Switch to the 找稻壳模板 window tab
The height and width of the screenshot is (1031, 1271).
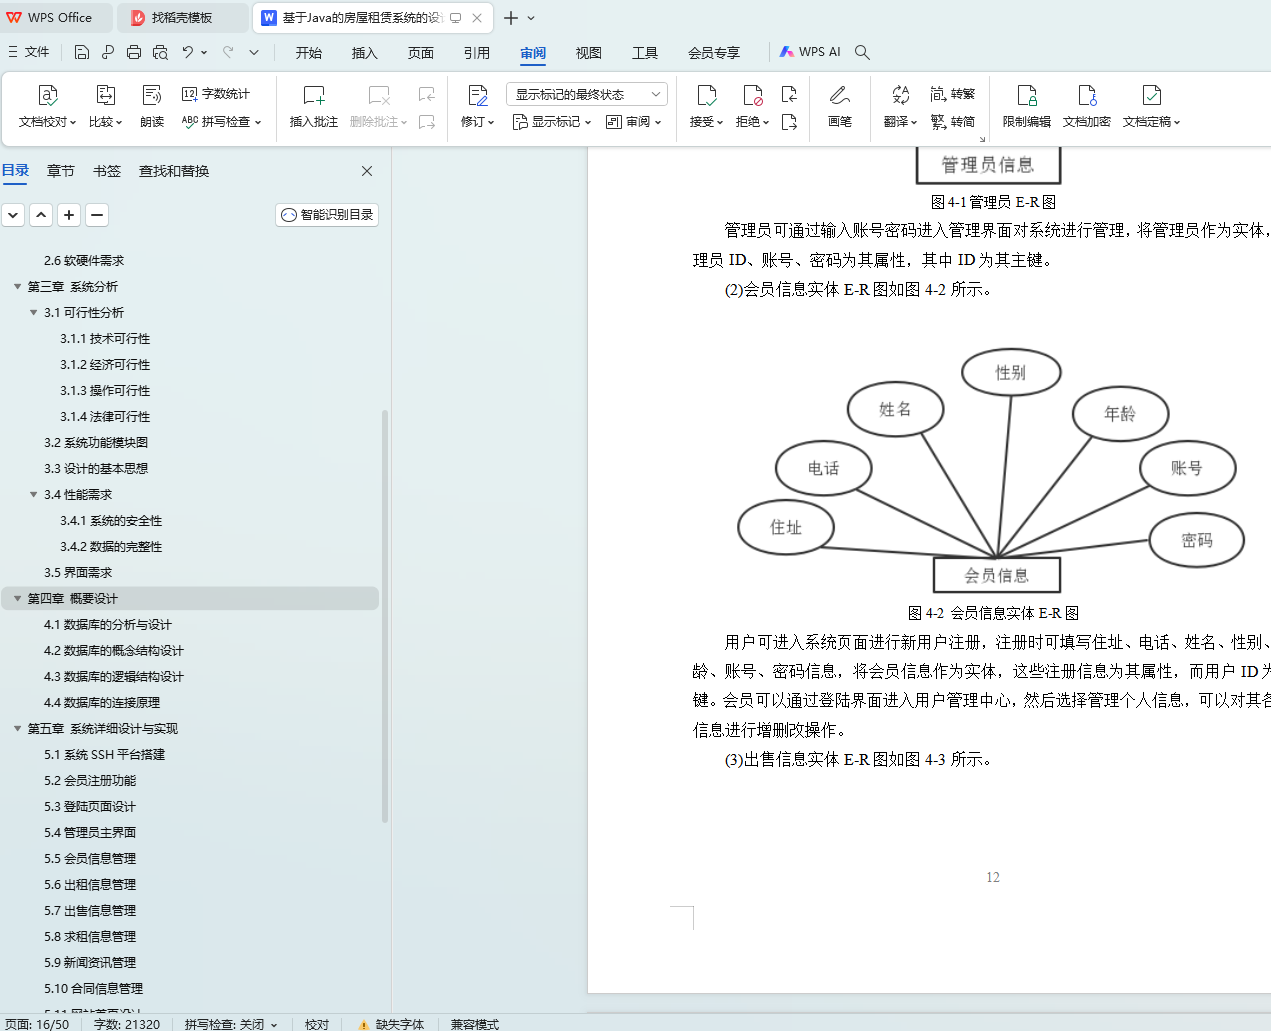pyautogui.click(x=183, y=18)
